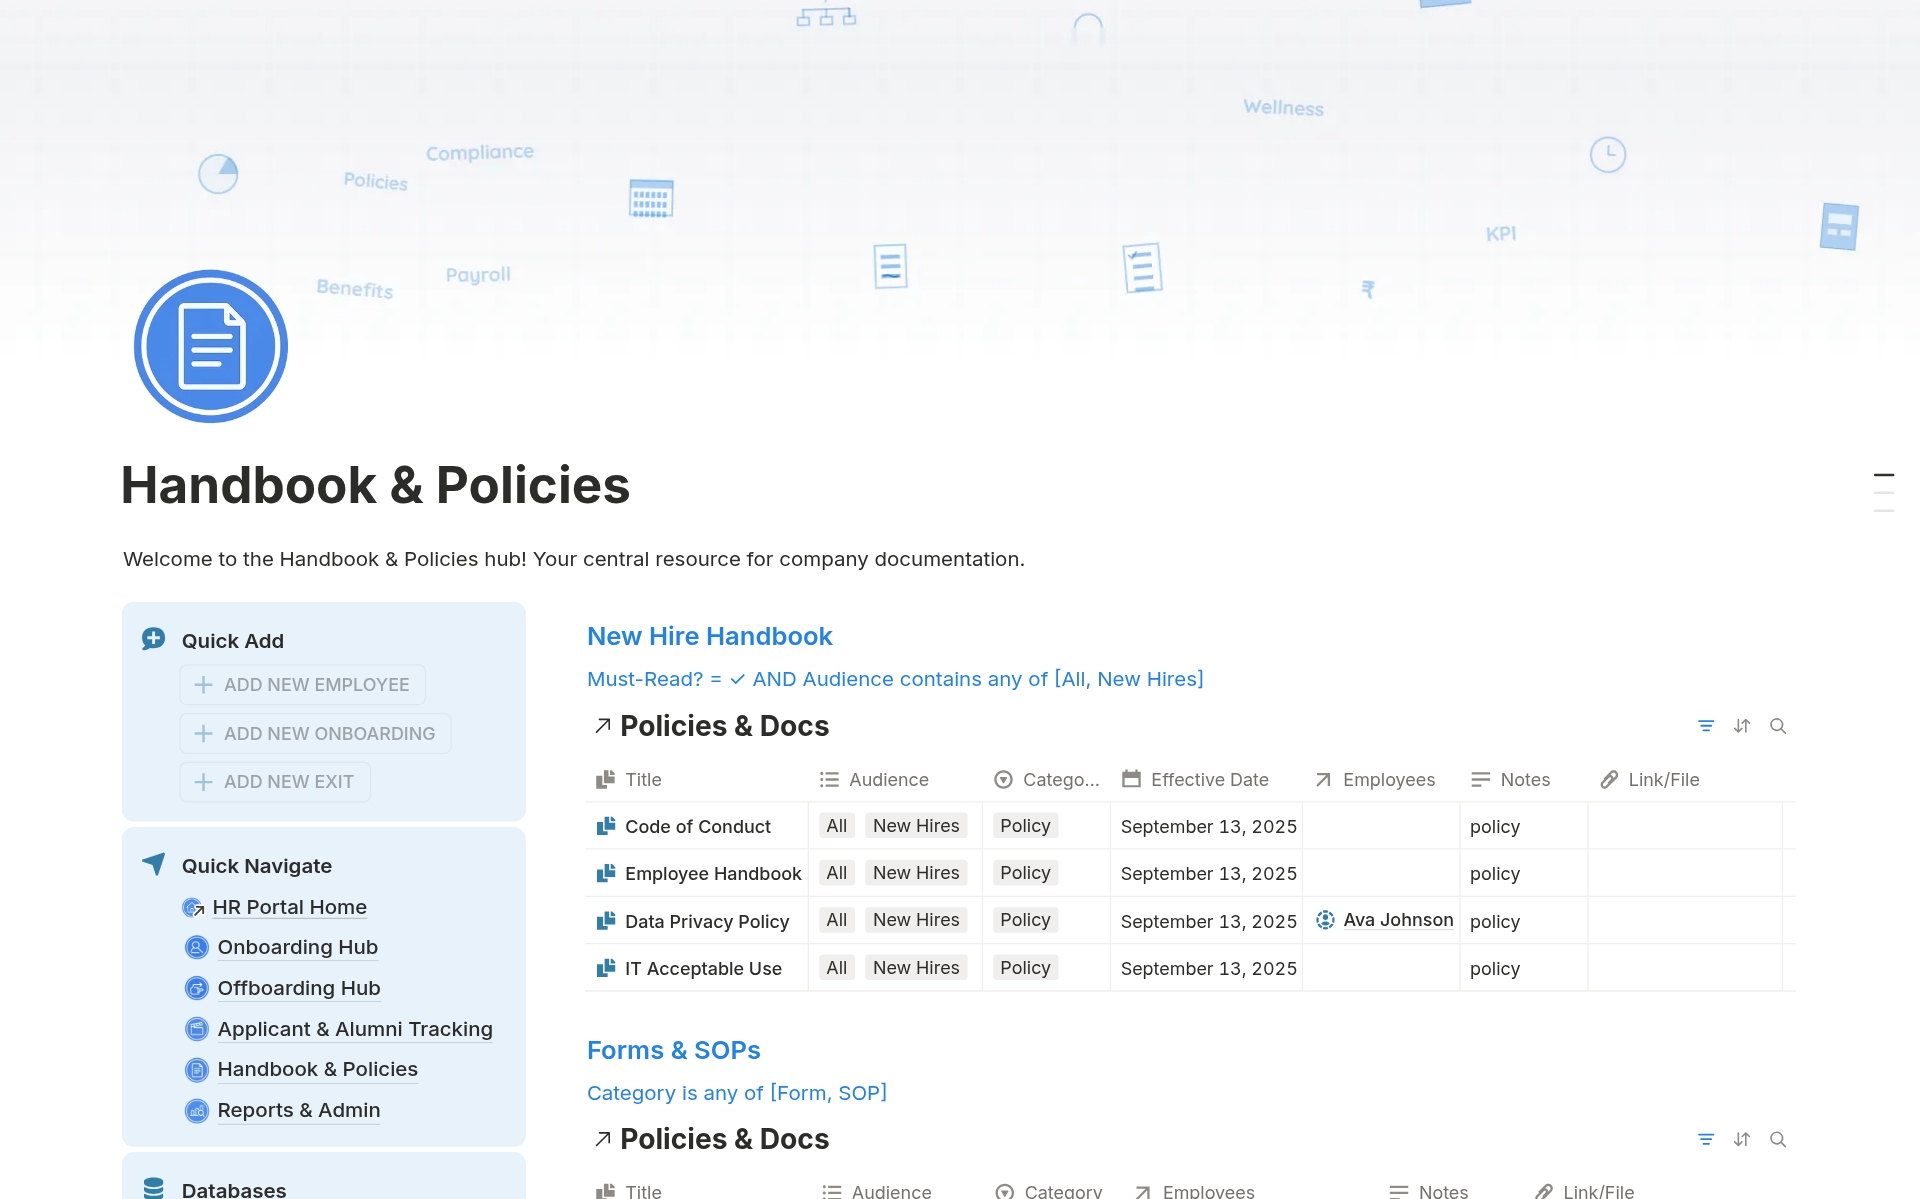
Task: Click the HR Portal Home icon
Action: 194,907
